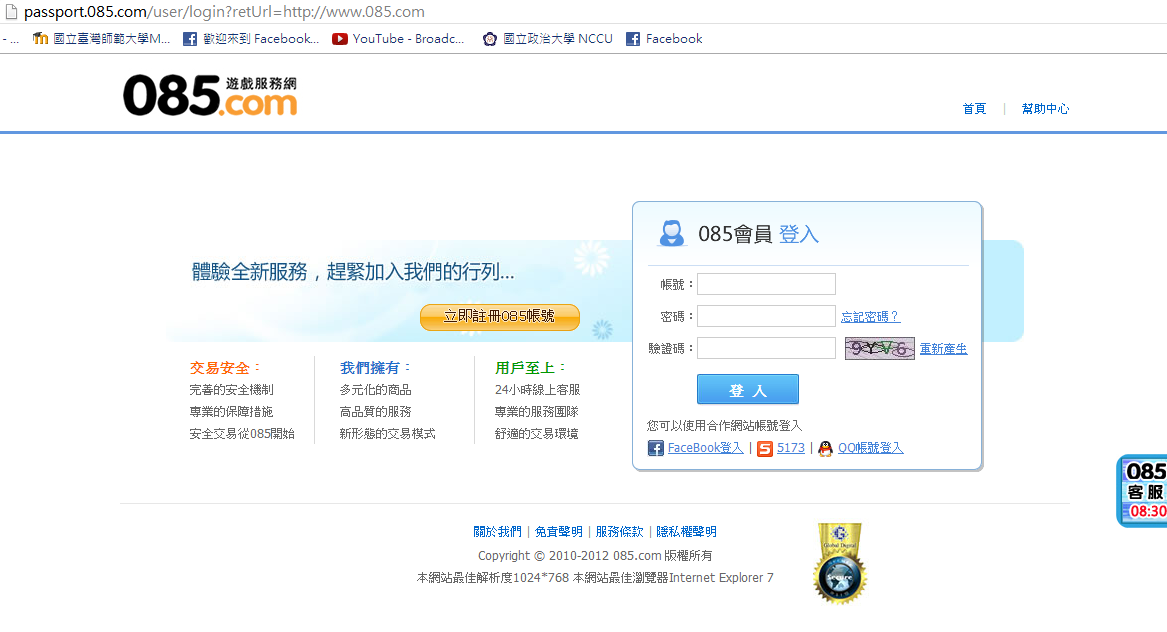Open the last Facebook bookmark

point(664,39)
